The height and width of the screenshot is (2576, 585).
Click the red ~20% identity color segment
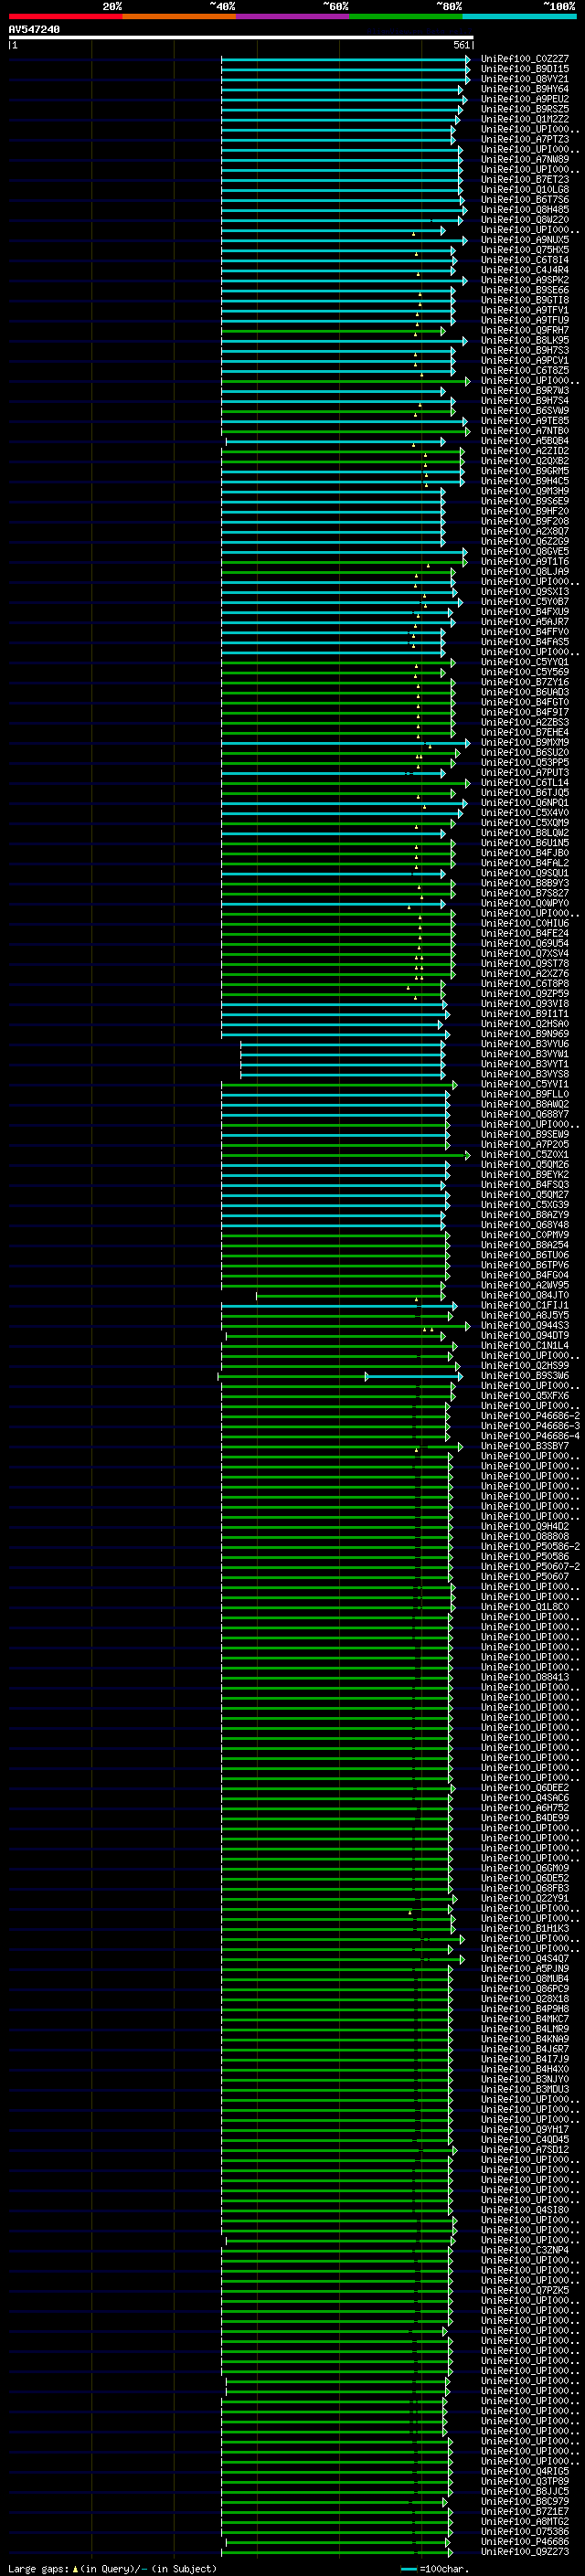click(x=65, y=16)
